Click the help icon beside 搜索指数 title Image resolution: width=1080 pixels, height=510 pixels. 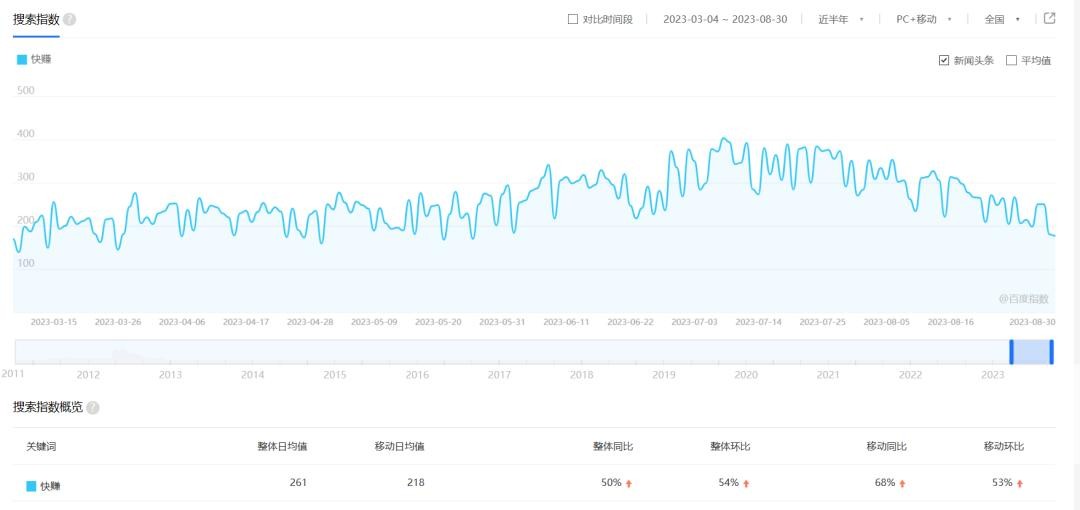[69, 19]
